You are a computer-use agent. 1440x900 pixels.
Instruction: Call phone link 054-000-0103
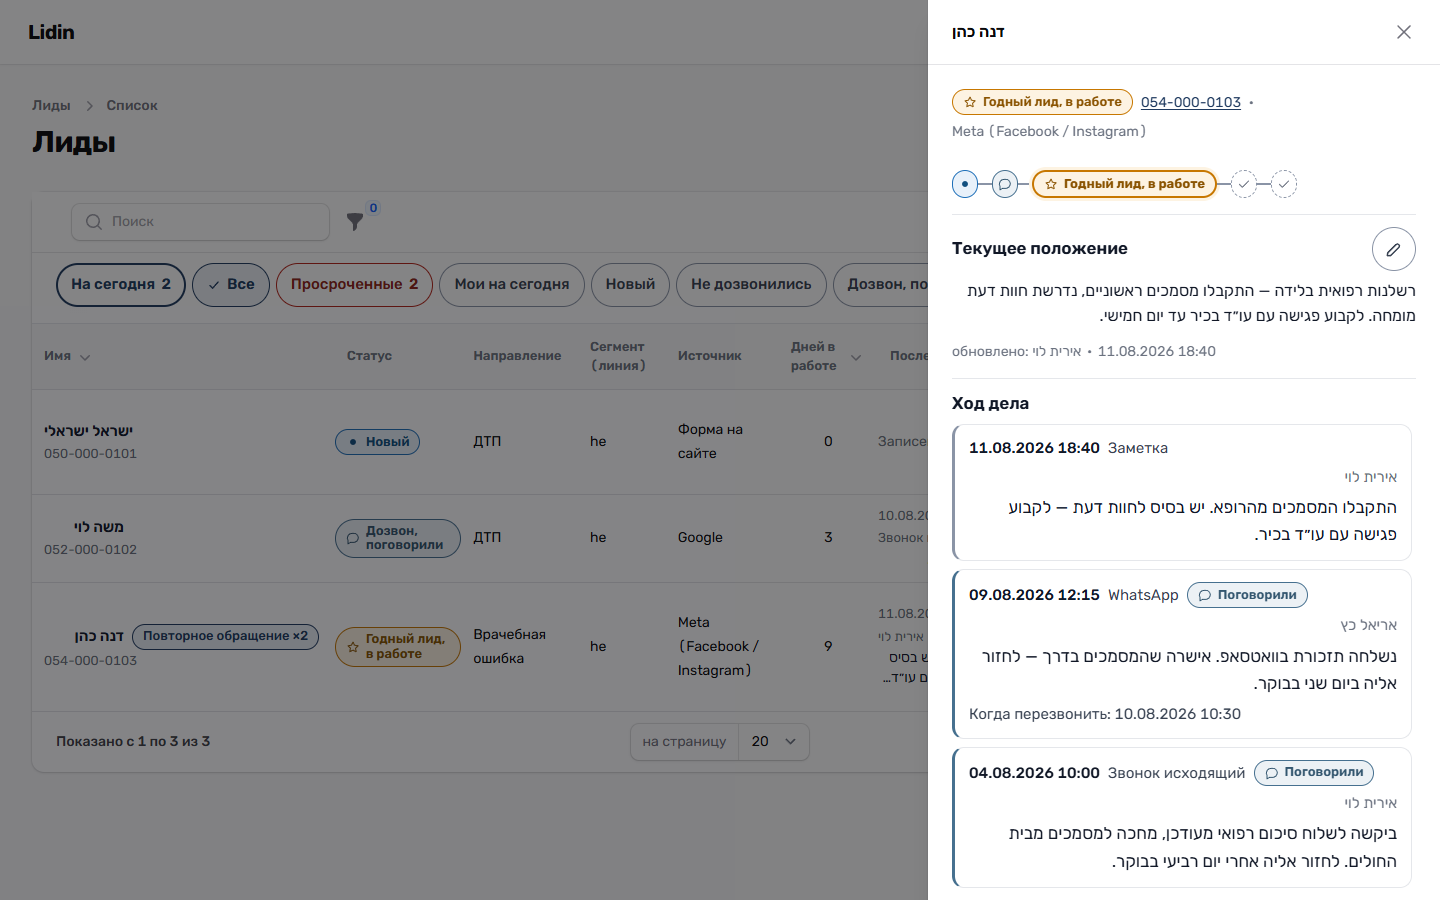tap(1191, 102)
